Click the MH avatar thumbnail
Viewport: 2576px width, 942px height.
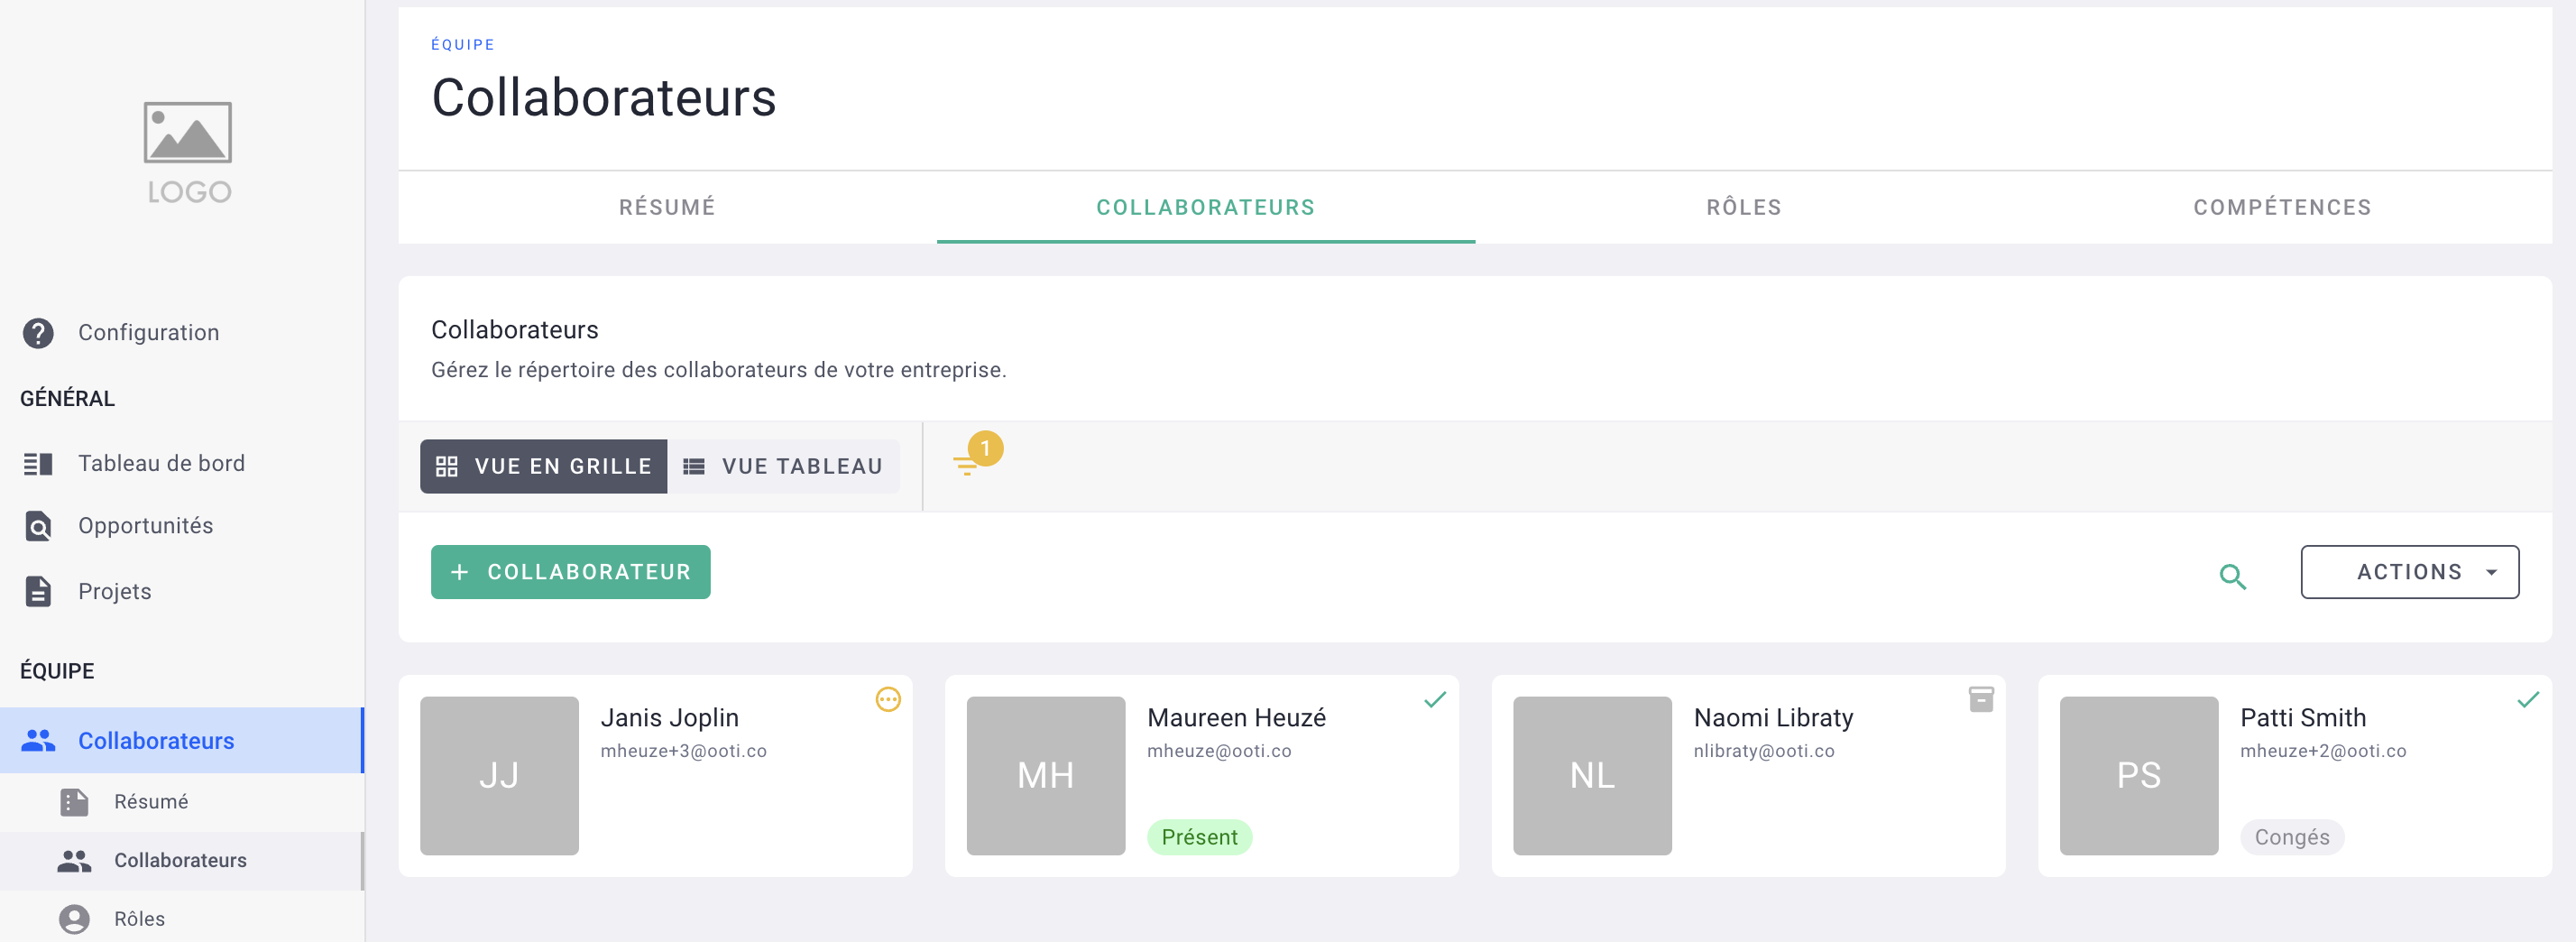(1045, 776)
